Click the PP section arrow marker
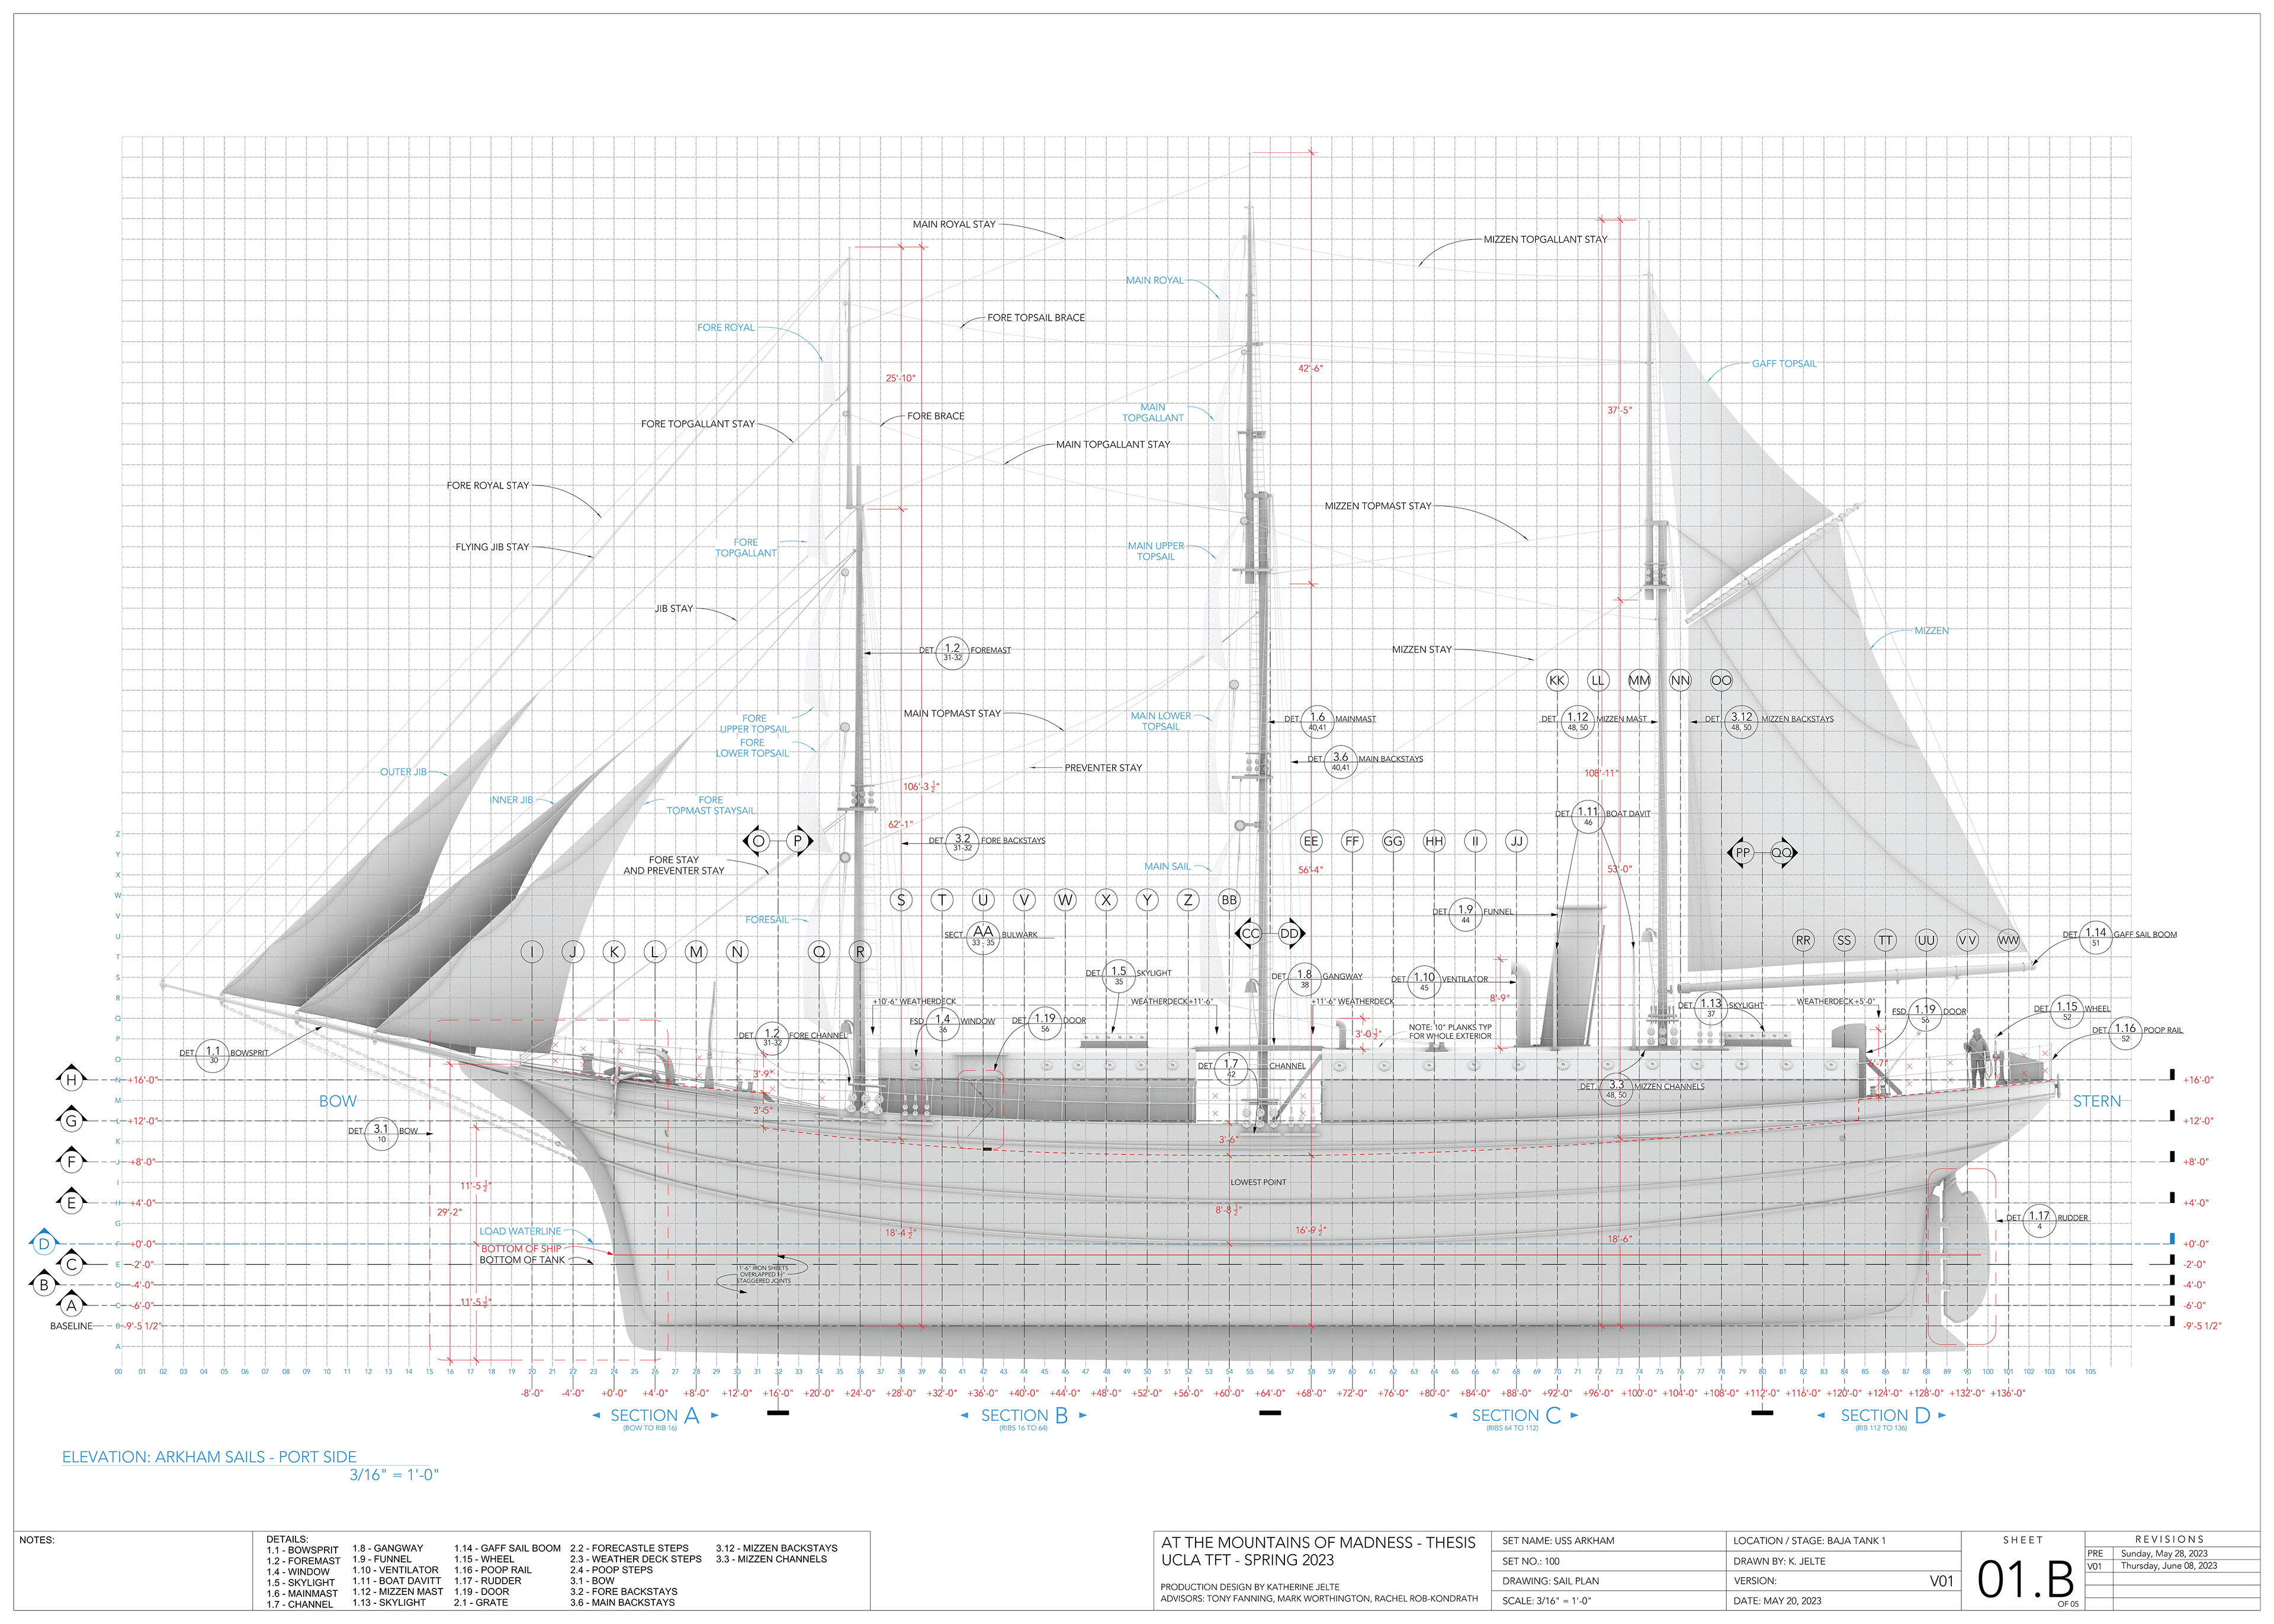 pos(1742,853)
